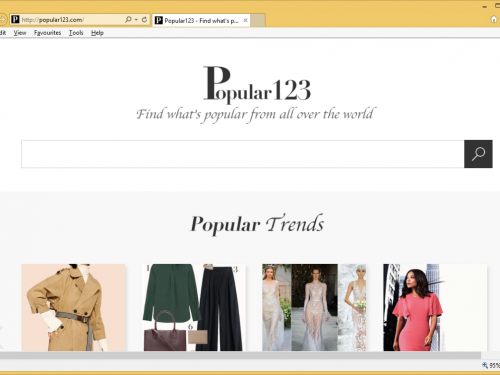The width and height of the screenshot is (500, 375).
Task: Select the Popular123 browser tab
Action: point(201,20)
